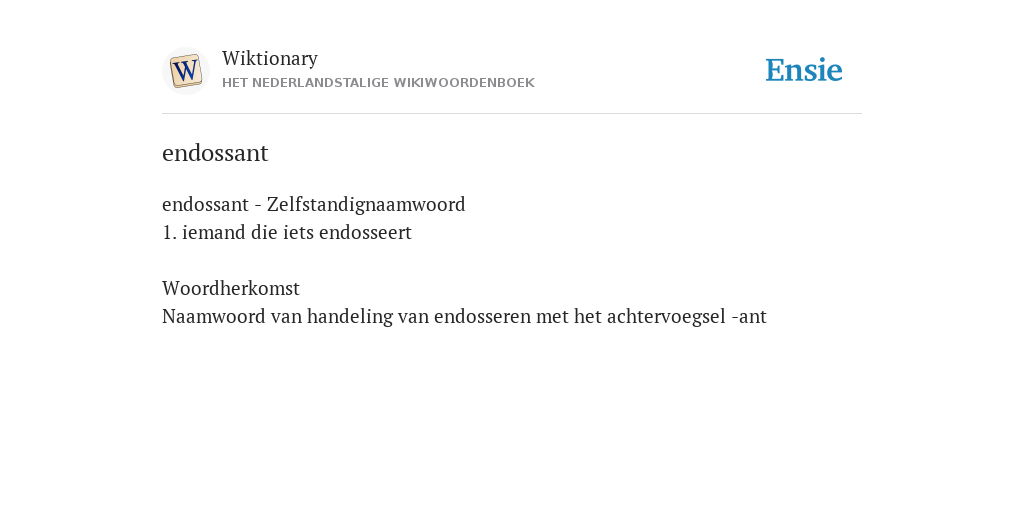Click the horizontal divider under the header
Screen dimensions: 1024x512
(512, 114)
